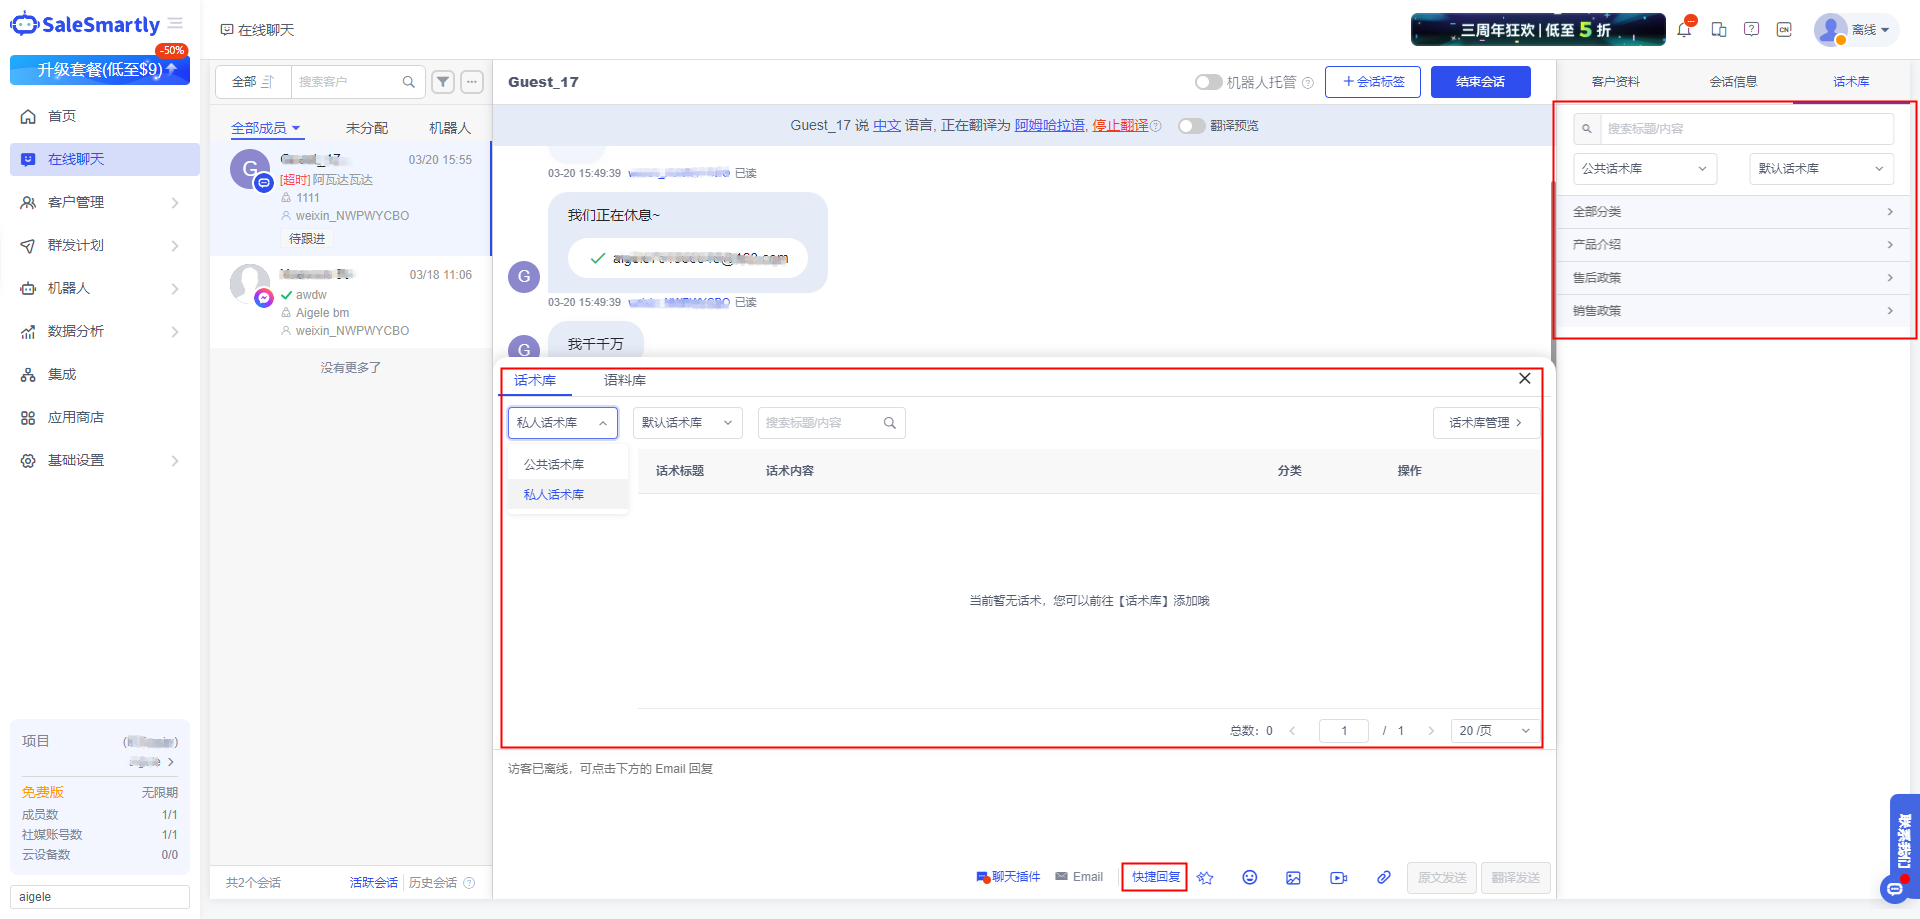Close the 话术库 popup panel
Viewport: 1920px width, 919px height.
[x=1524, y=379]
